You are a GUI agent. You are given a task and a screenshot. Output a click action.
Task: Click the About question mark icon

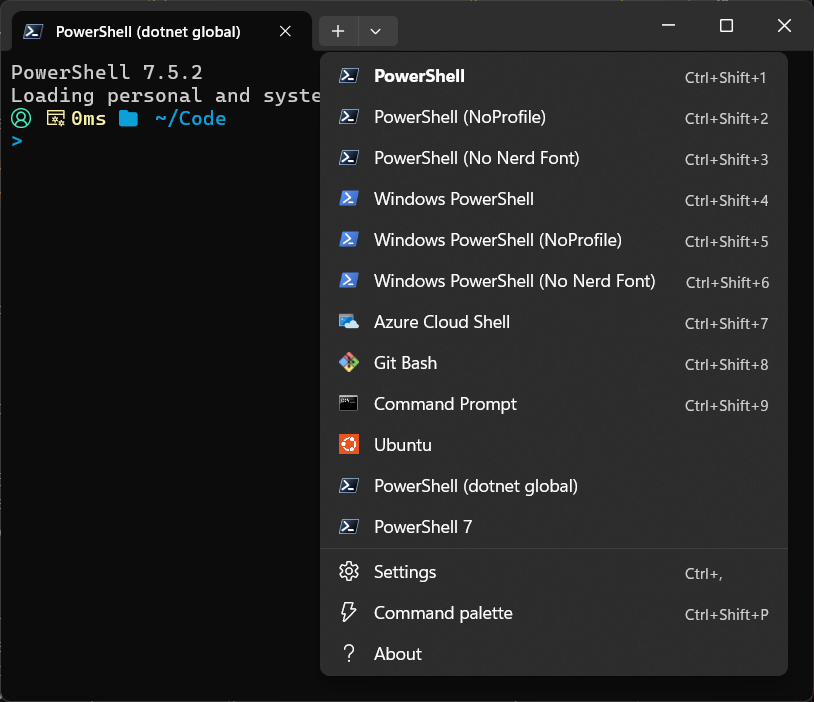click(349, 654)
